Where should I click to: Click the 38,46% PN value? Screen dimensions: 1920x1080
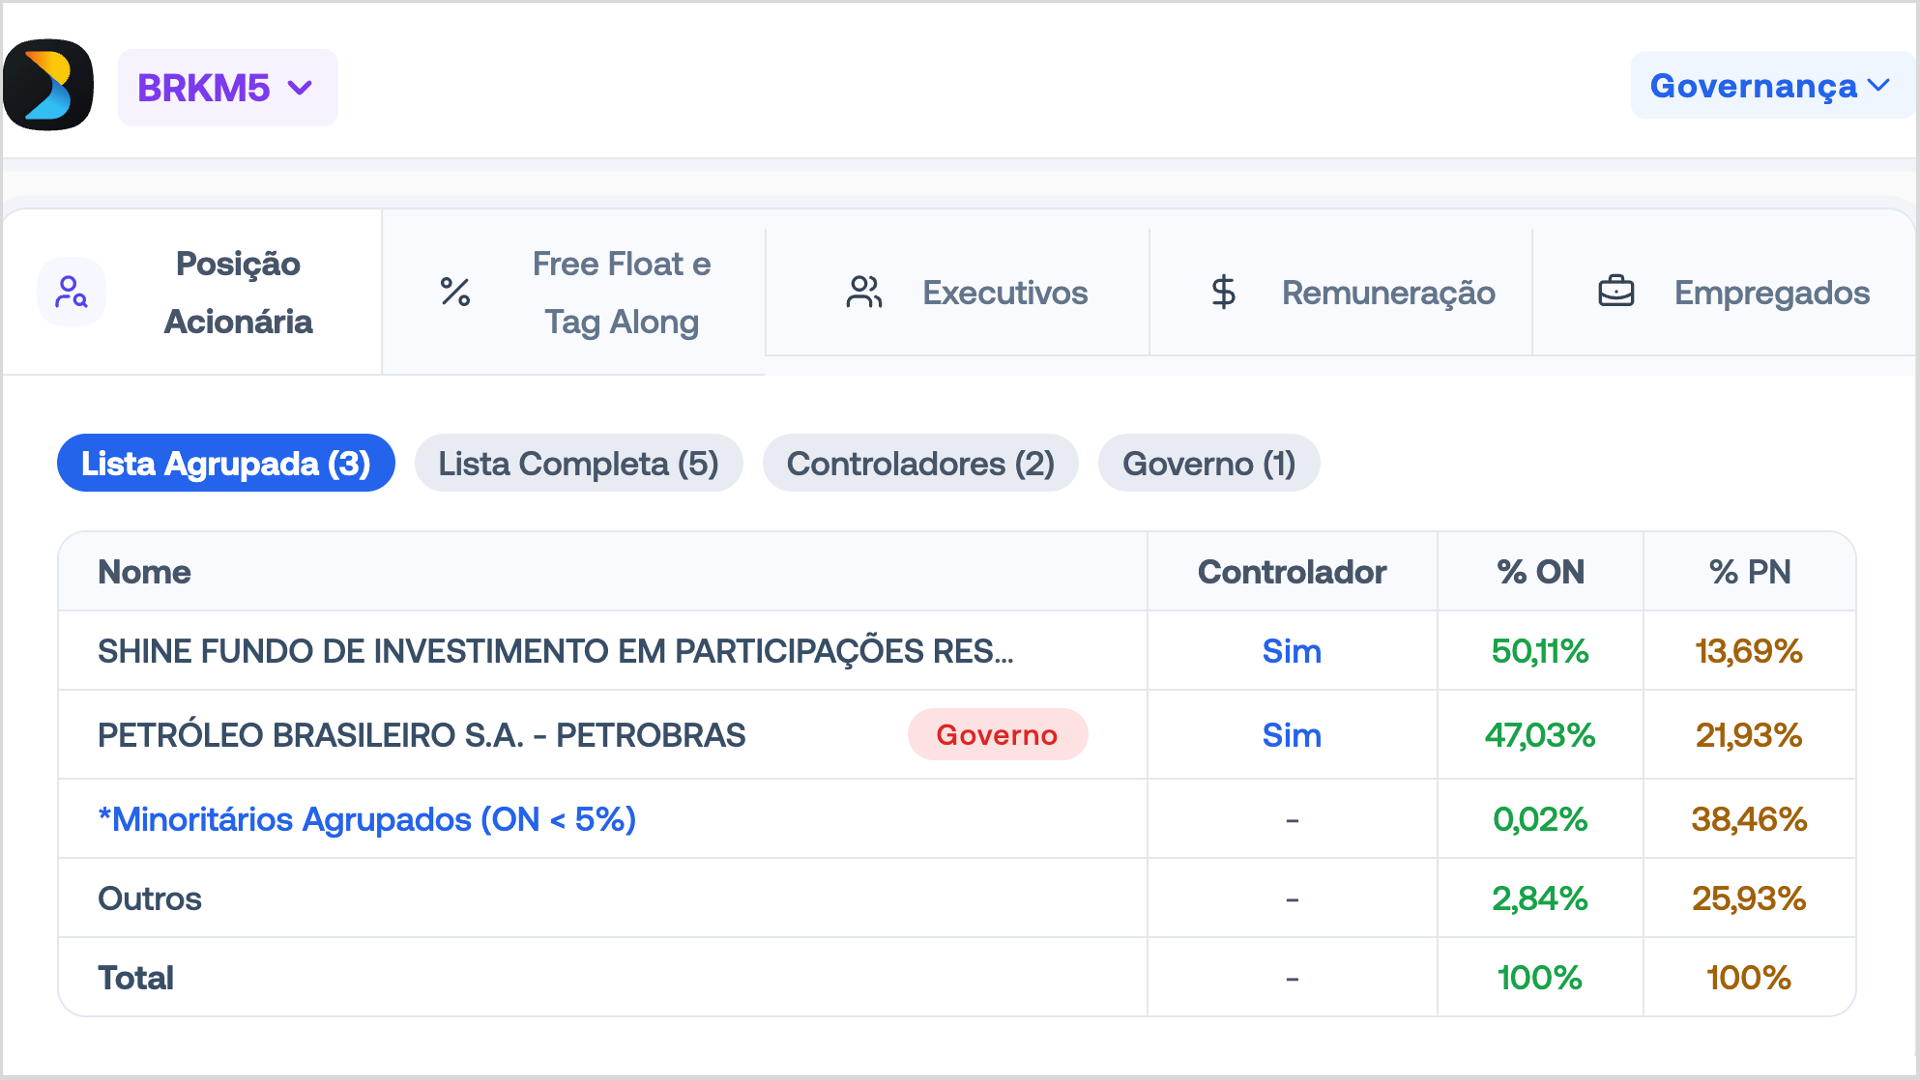tap(1749, 819)
